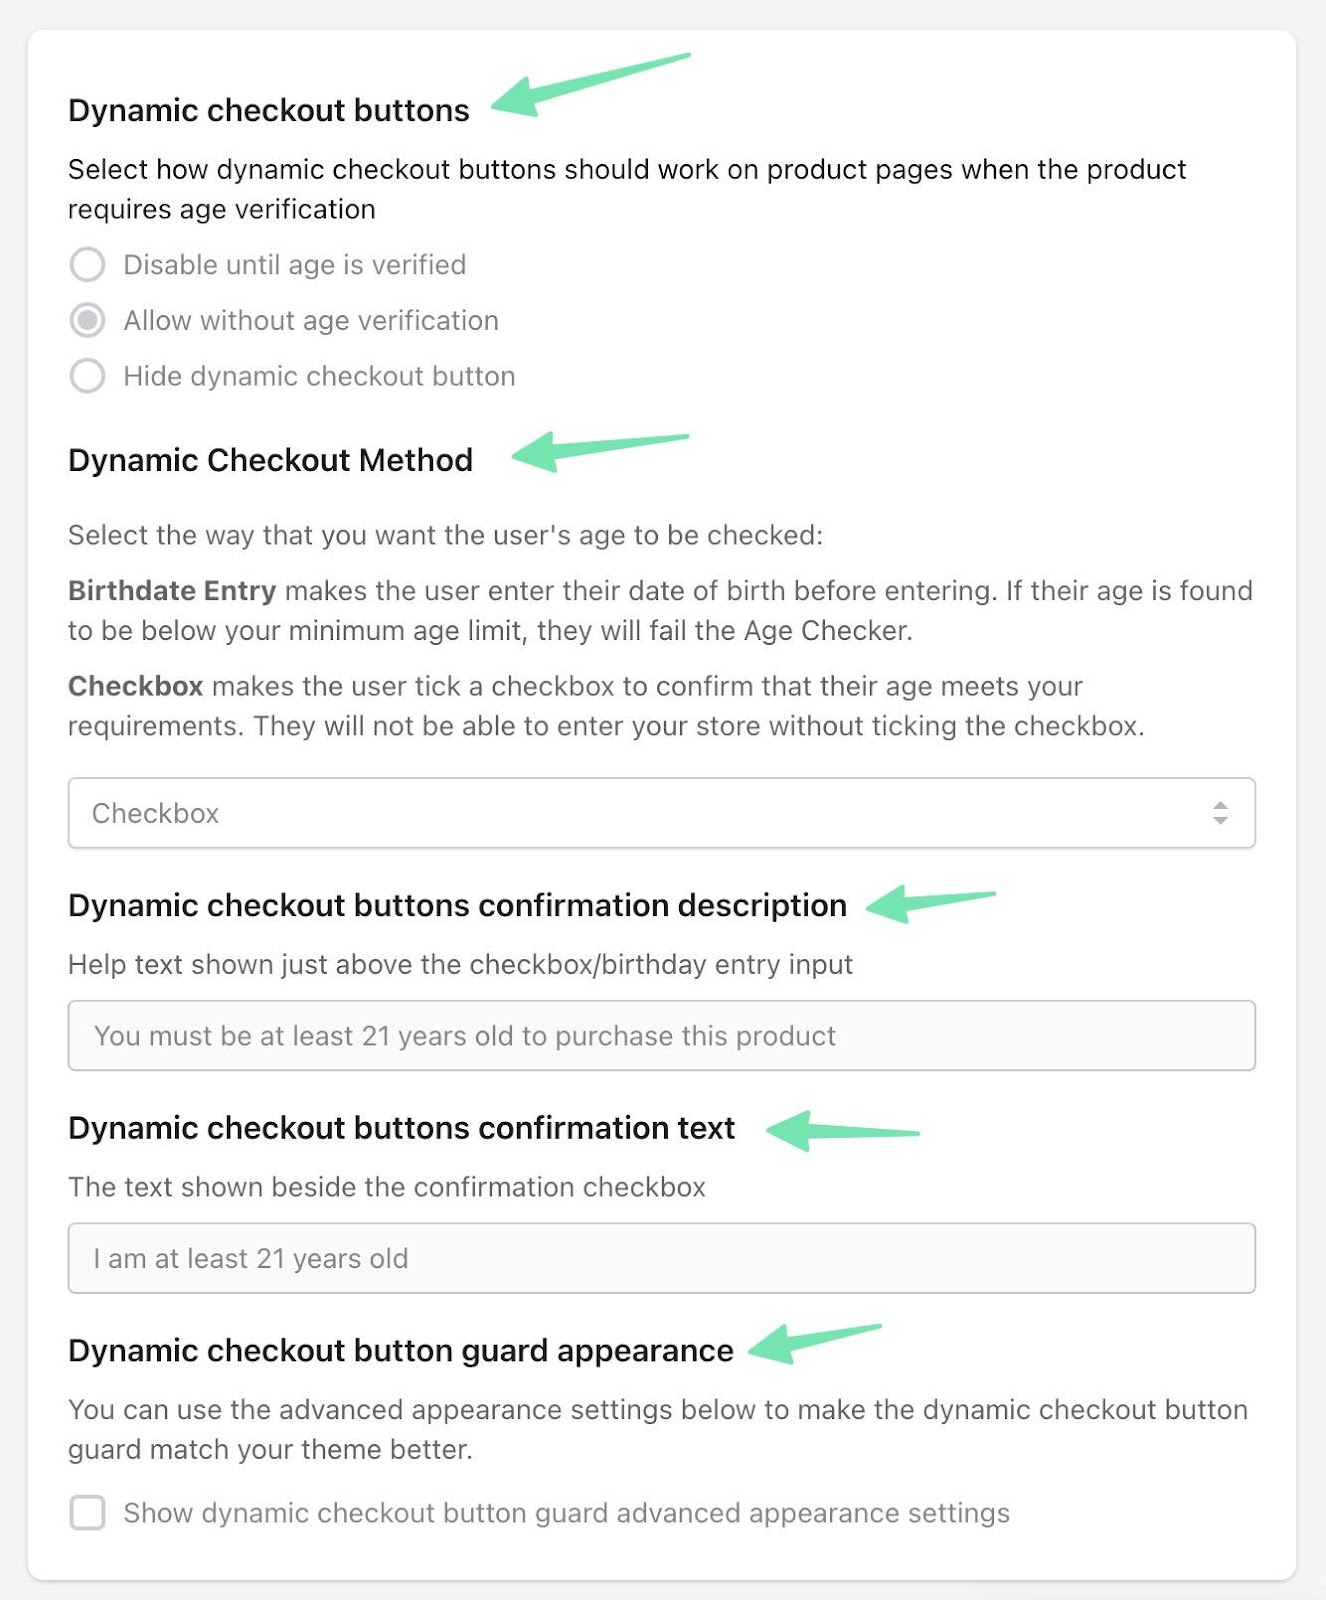Click the bold "Birthdate Entry" text
This screenshot has height=1600, width=1326.
pyautogui.click(x=170, y=590)
